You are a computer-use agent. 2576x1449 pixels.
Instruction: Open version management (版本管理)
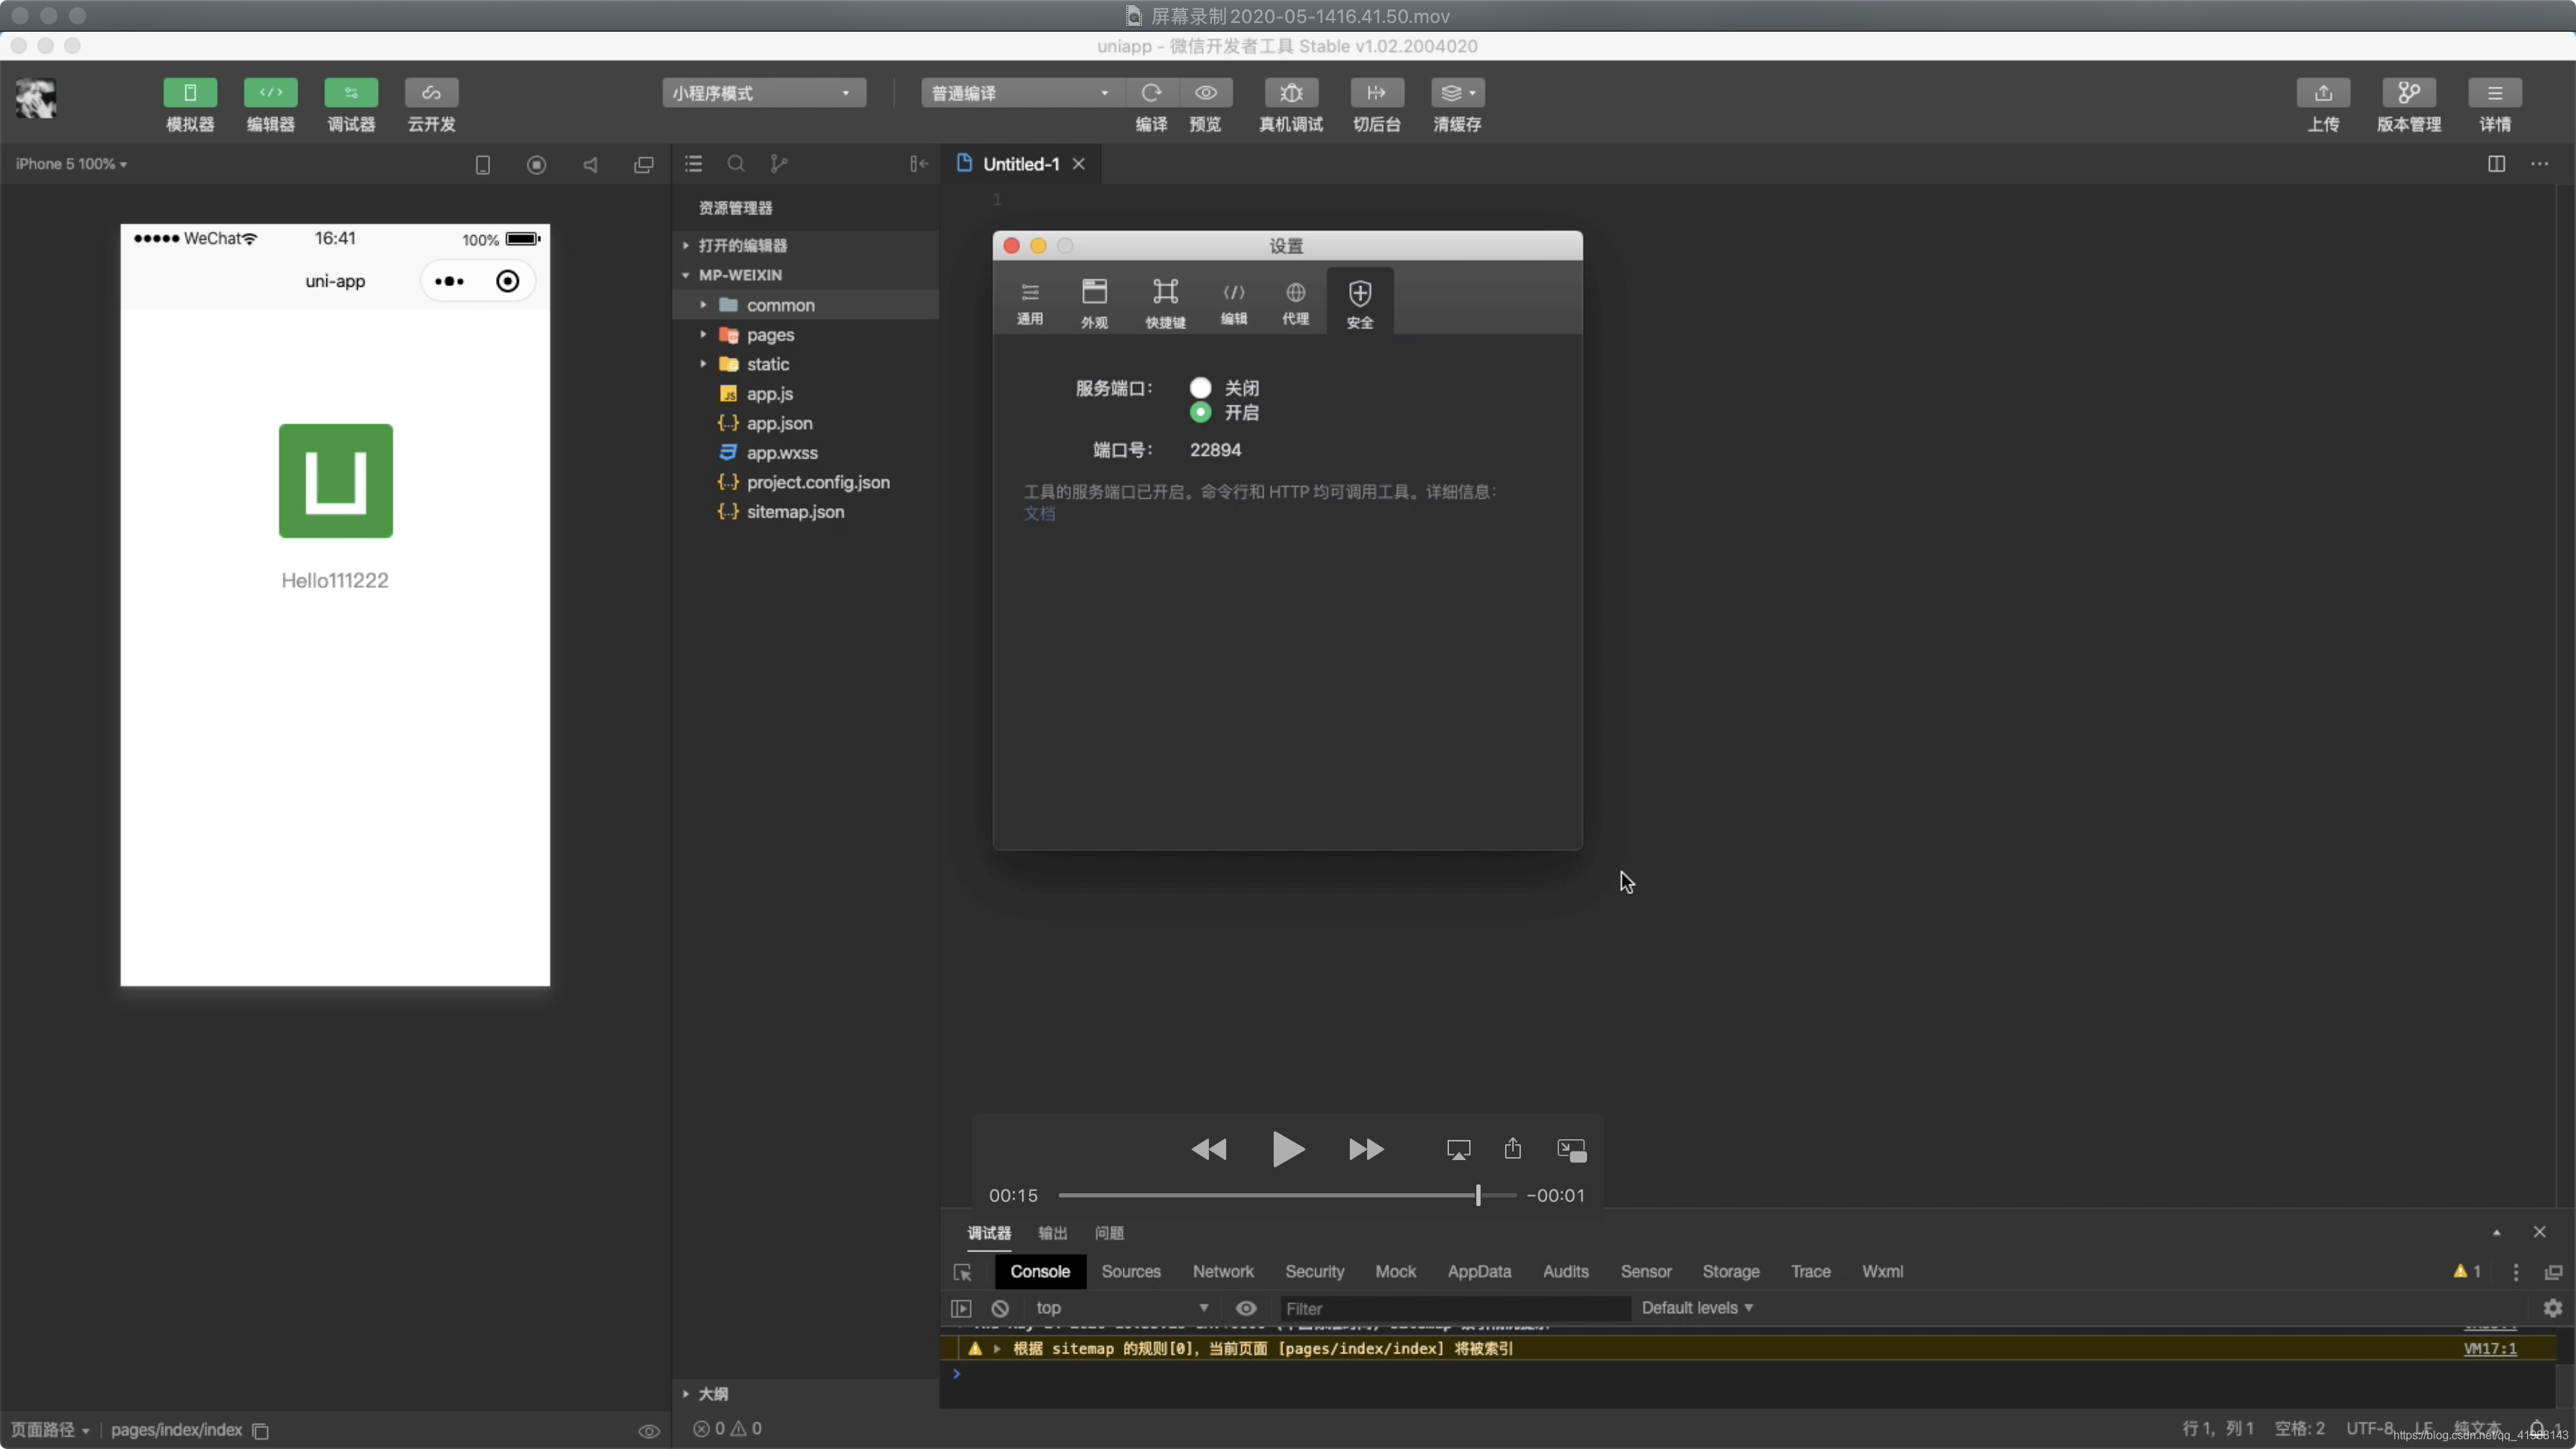[x=2408, y=93]
